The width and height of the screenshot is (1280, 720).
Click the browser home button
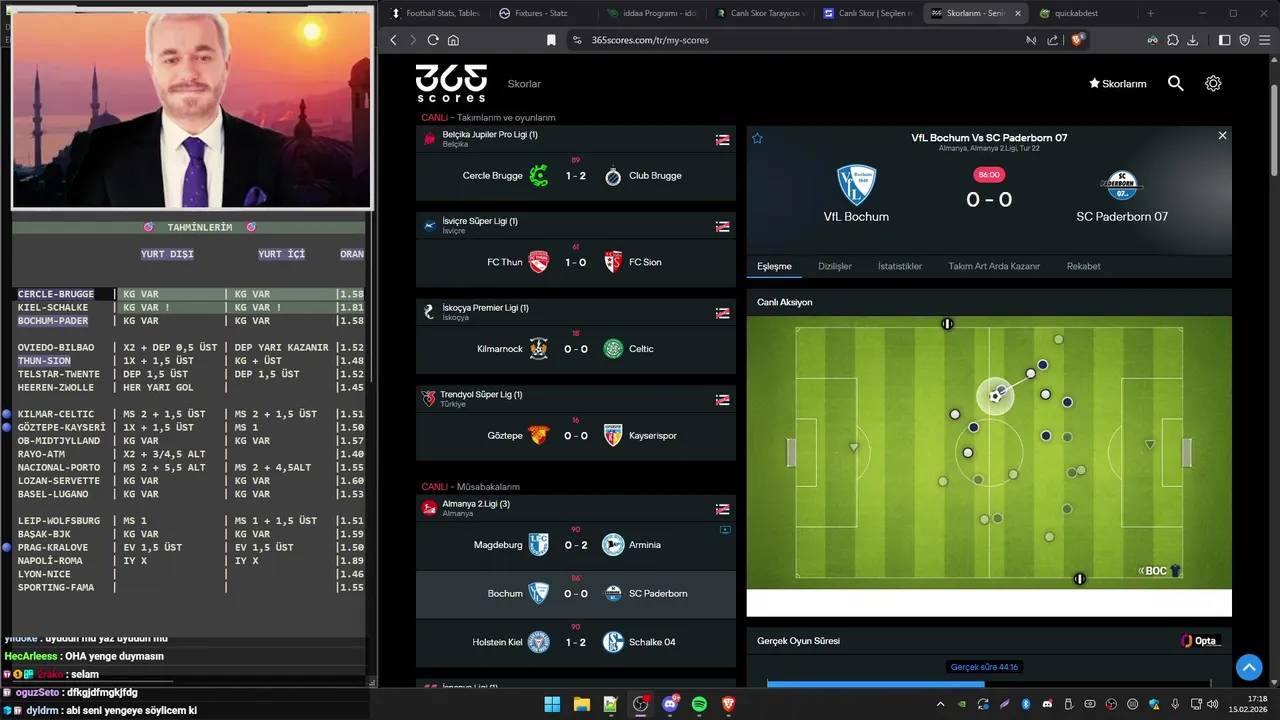pos(453,40)
